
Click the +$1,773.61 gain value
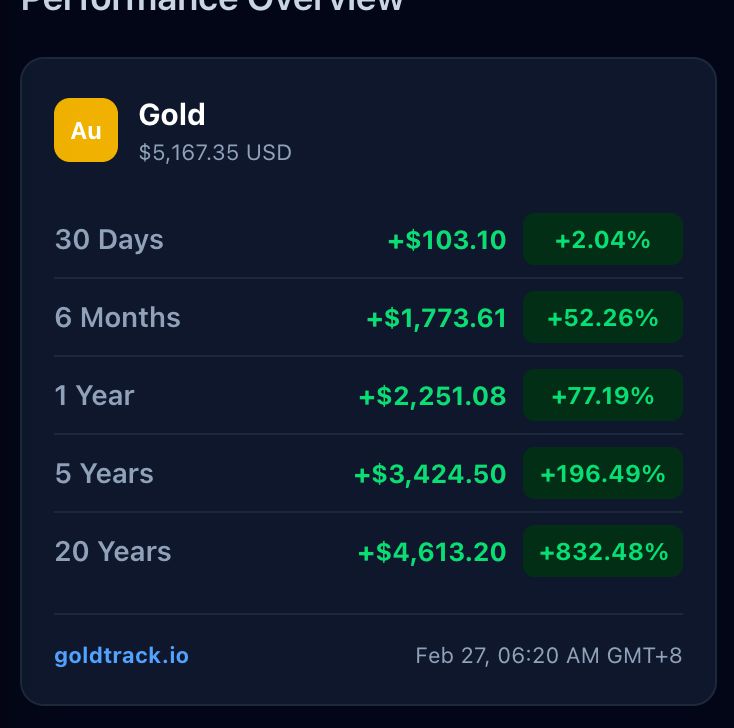437,318
